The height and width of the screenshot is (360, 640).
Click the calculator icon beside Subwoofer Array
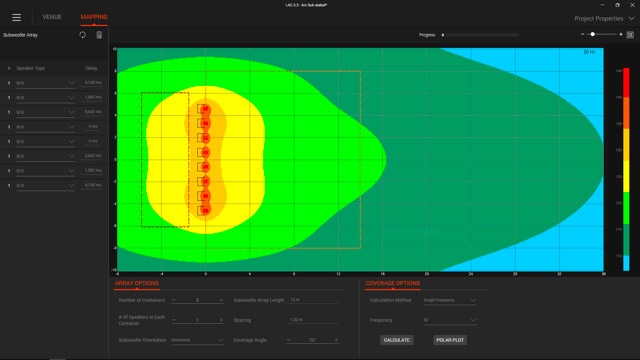[x=99, y=35]
